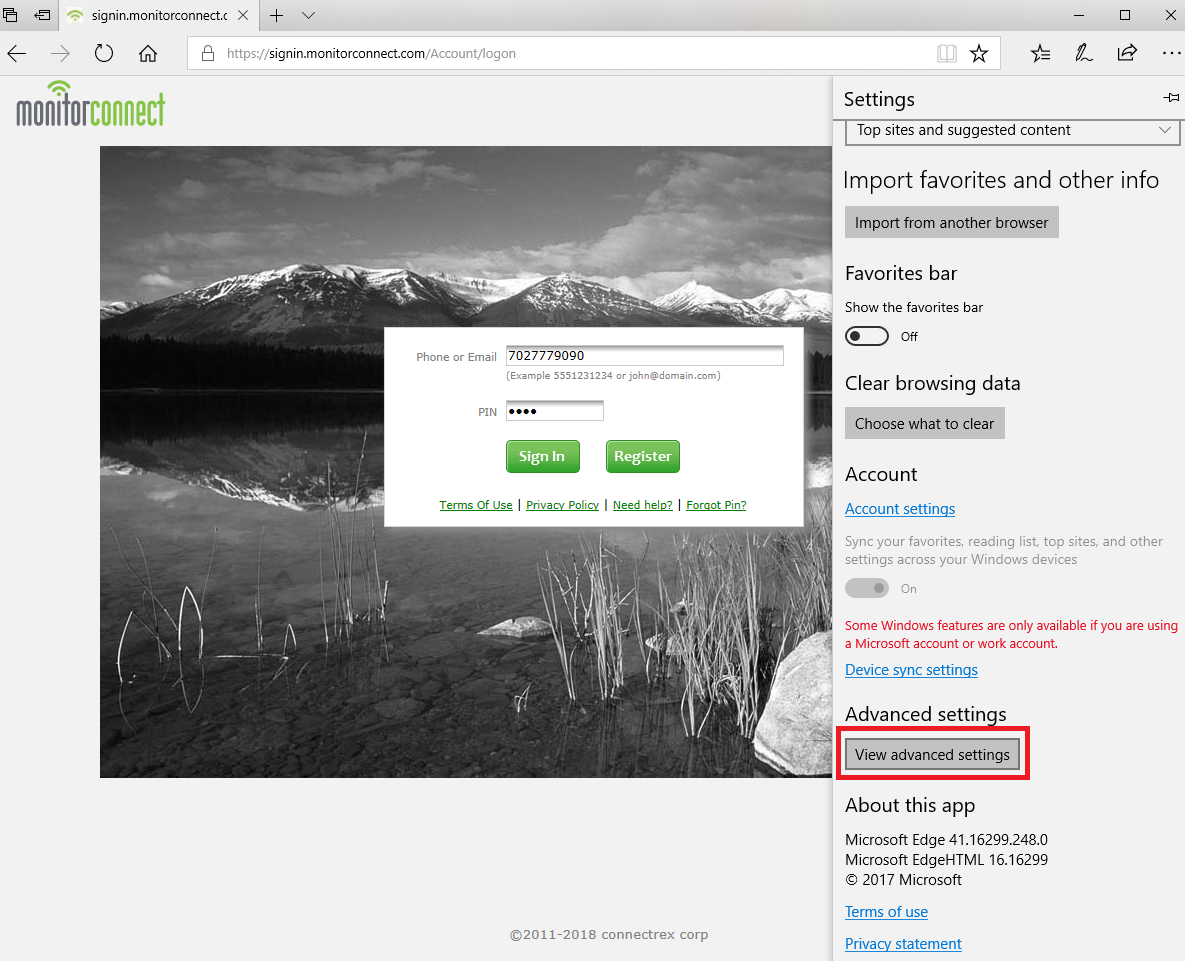Open the Settings and more ellipsis menu
Screen dimensions: 1185x961
[x=1170, y=53]
